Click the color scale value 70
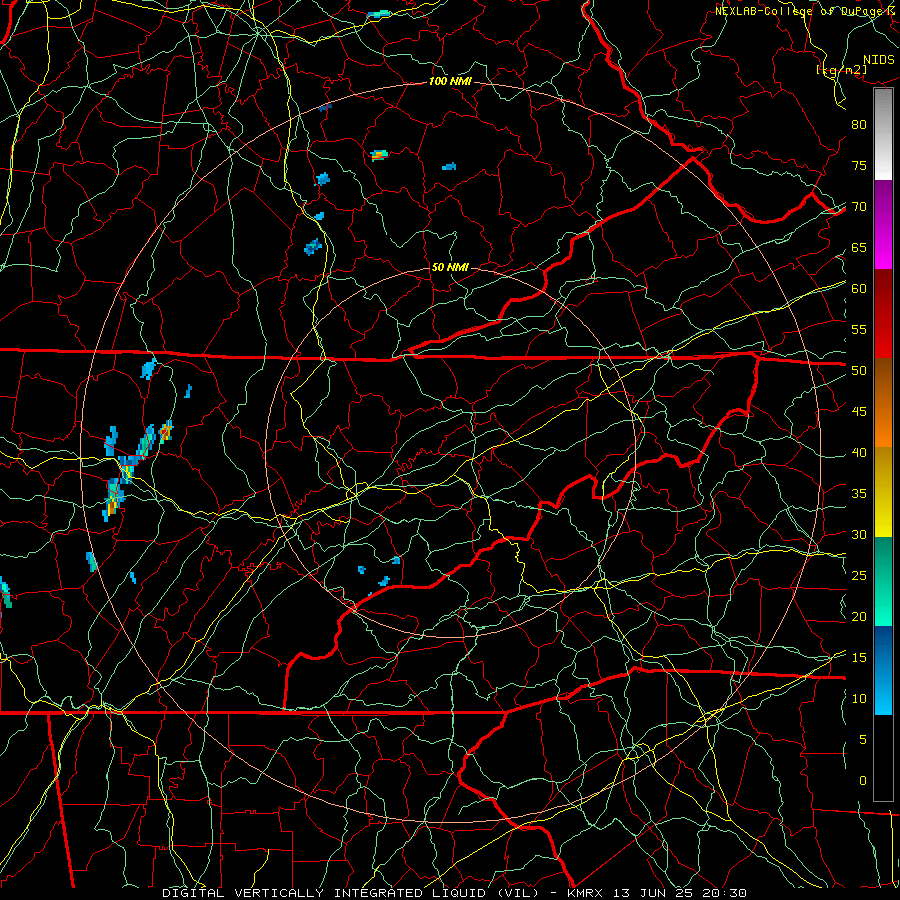The image size is (900, 900). point(859,207)
